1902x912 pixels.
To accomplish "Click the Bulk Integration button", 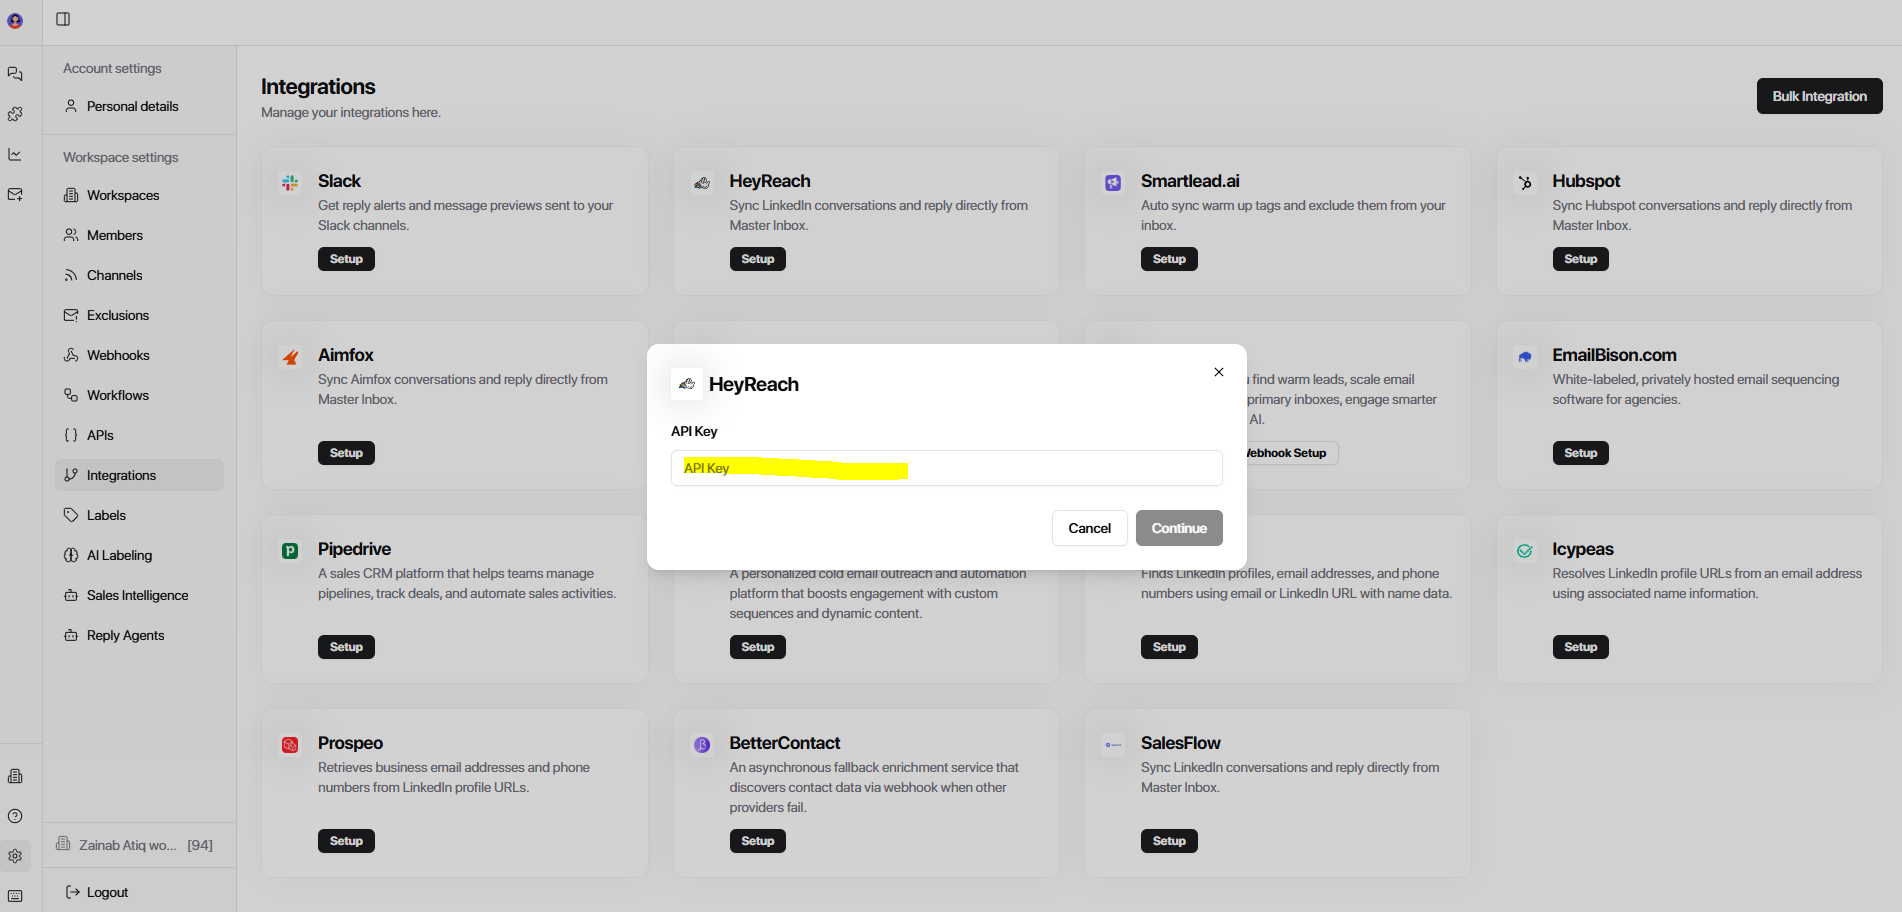I will (1819, 96).
